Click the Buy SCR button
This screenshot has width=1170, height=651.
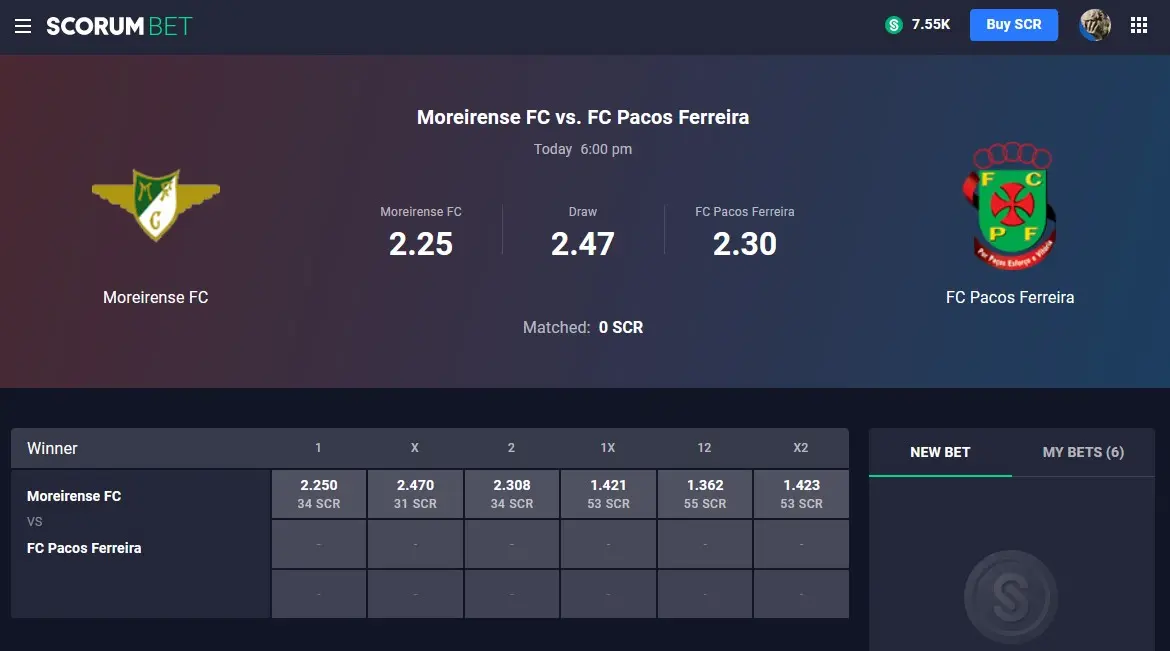[x=1013, y=25]
